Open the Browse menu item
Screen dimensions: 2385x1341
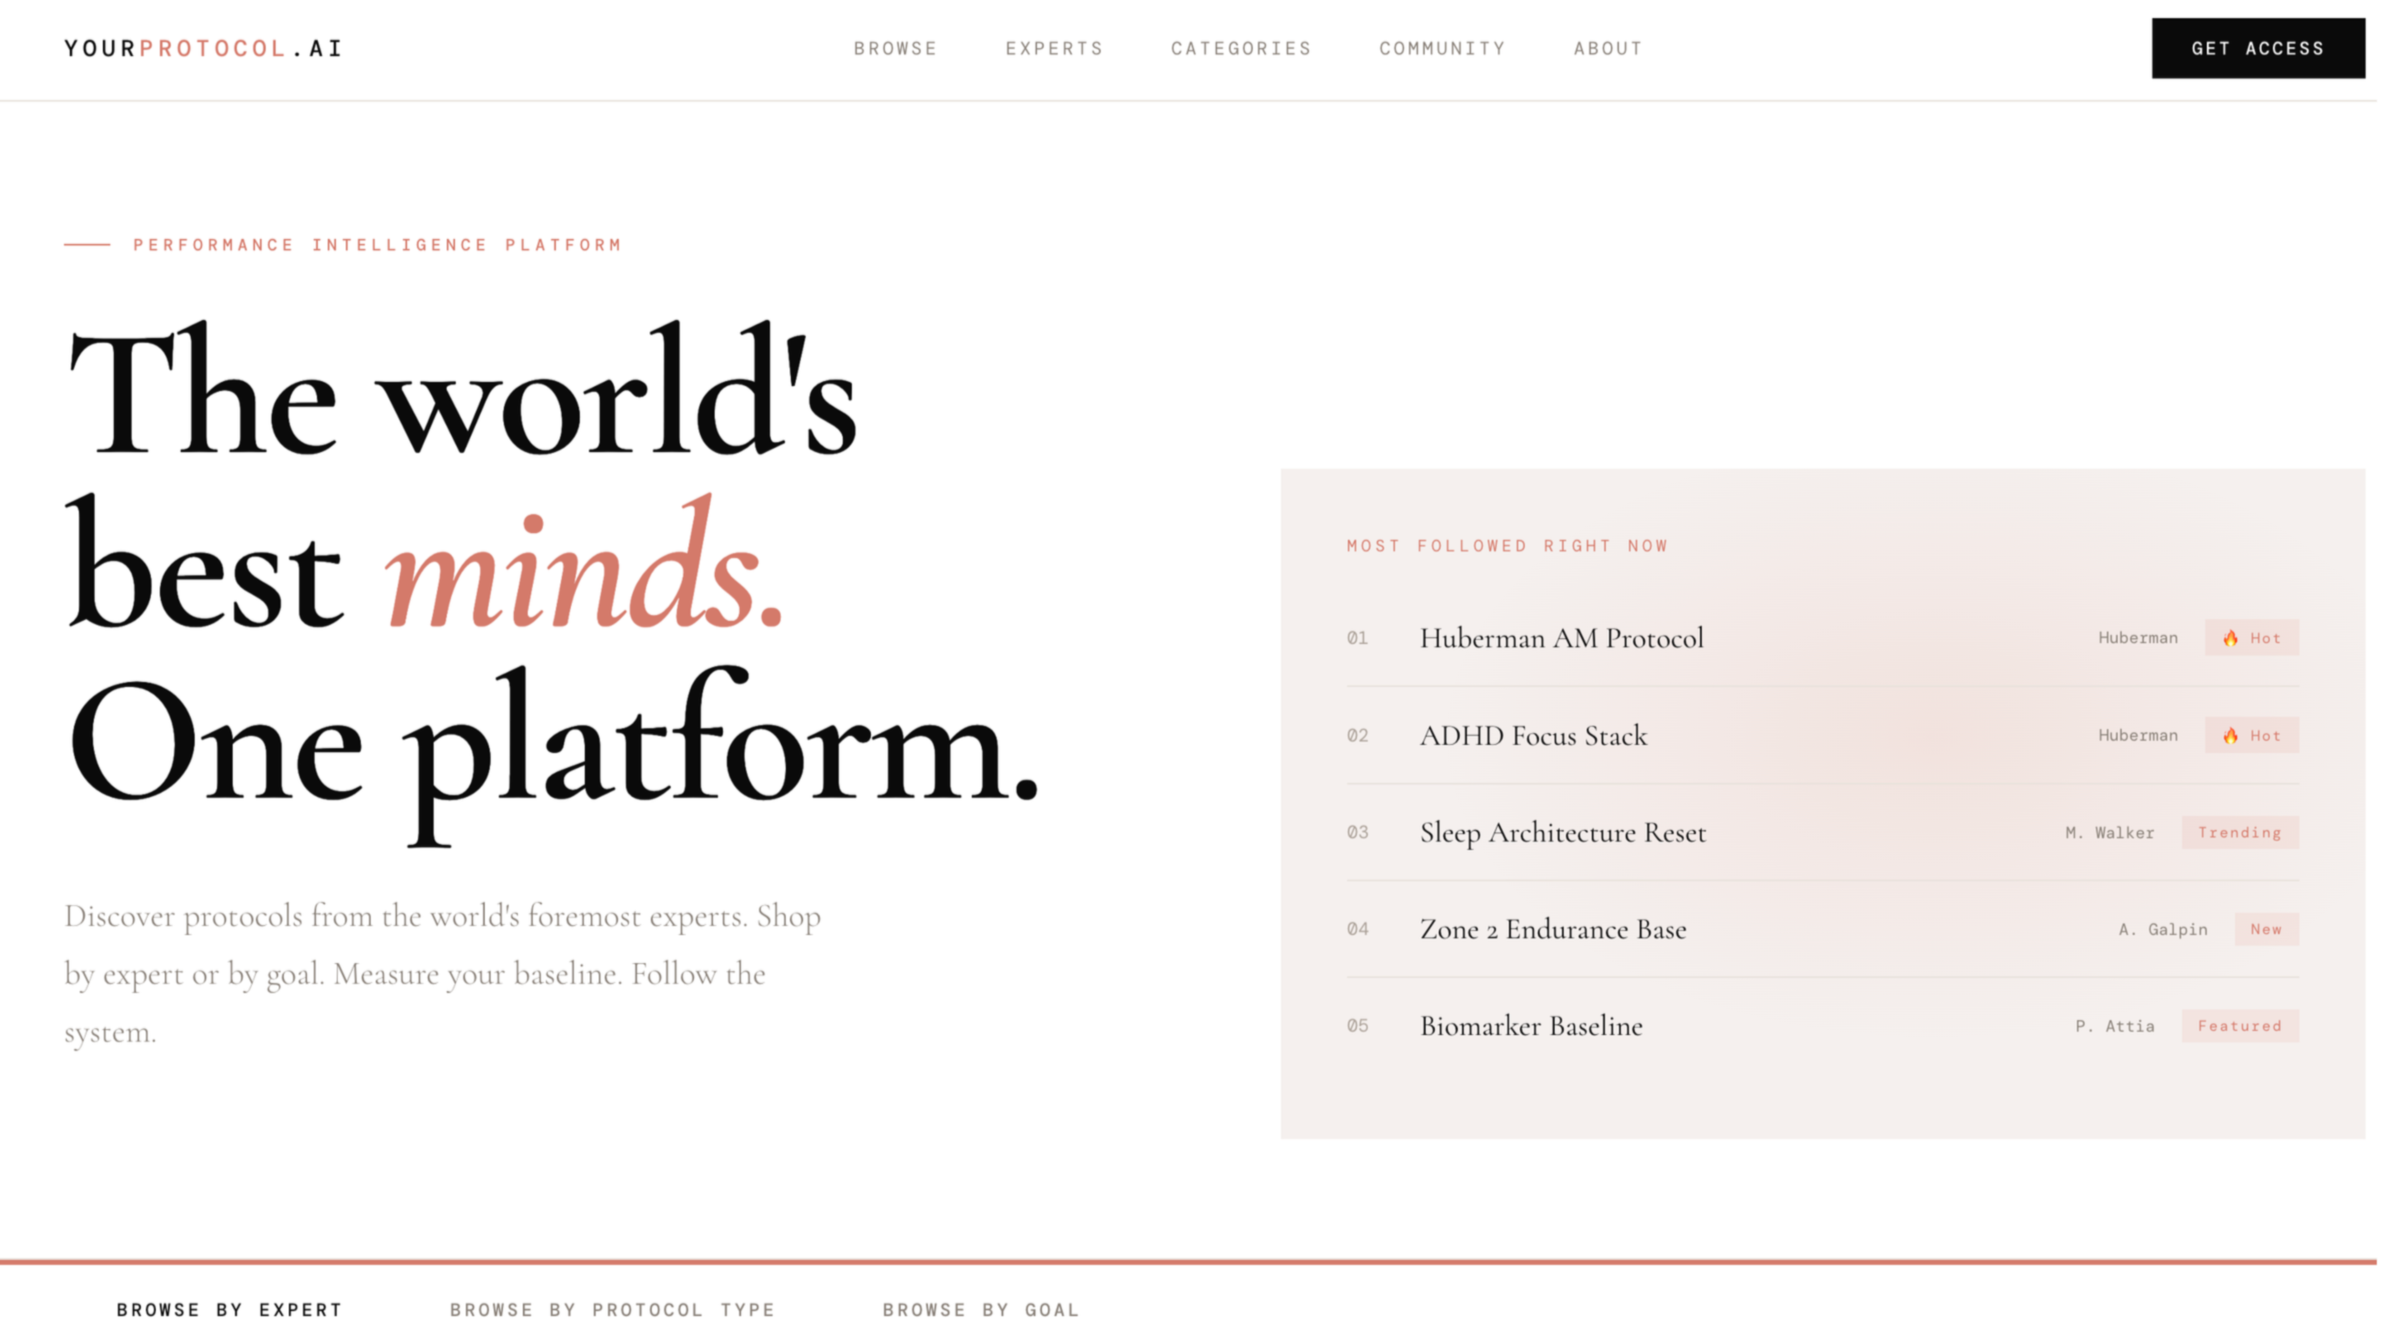click(895, 48)
